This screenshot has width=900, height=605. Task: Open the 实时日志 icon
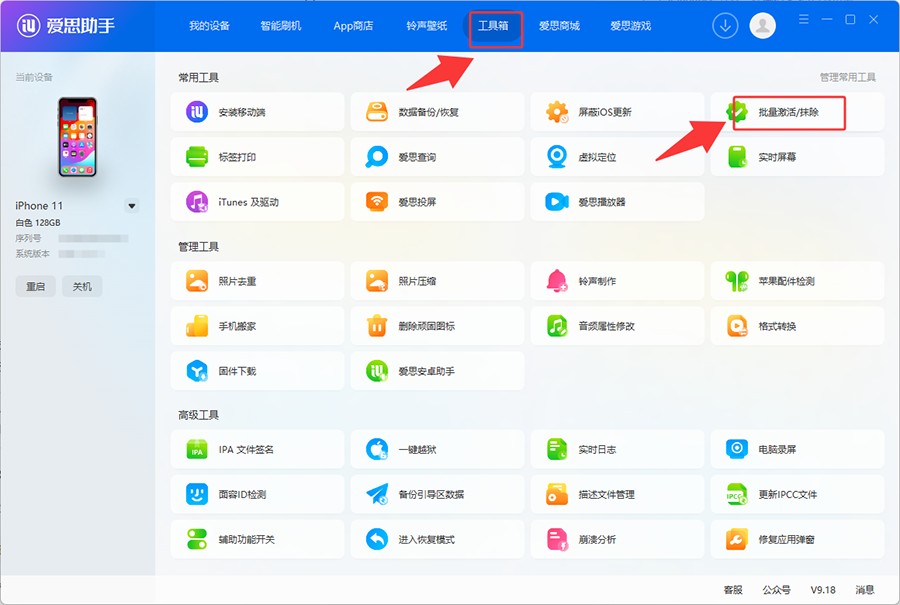click(x=557, y=449)
